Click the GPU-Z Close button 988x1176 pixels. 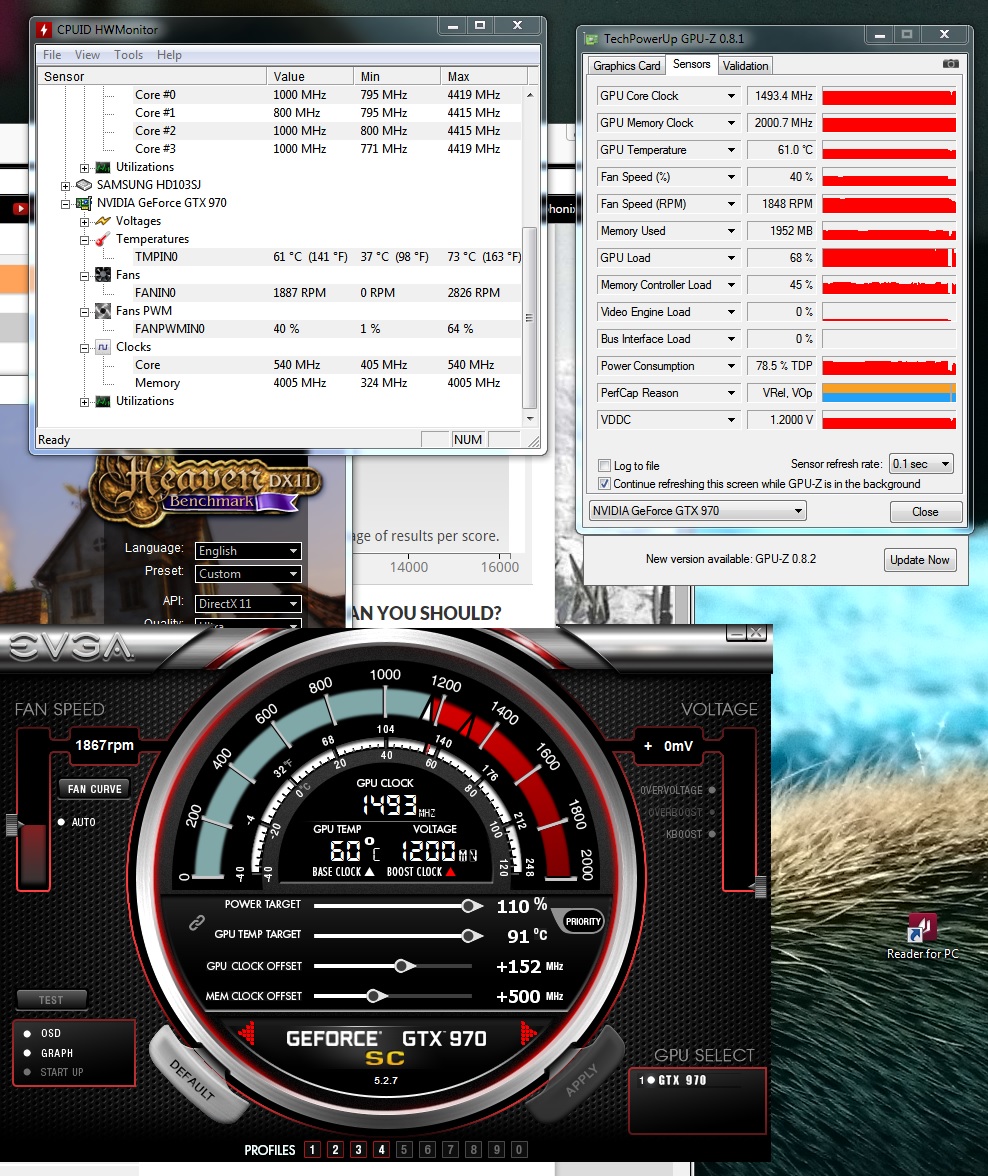[926, 512]
